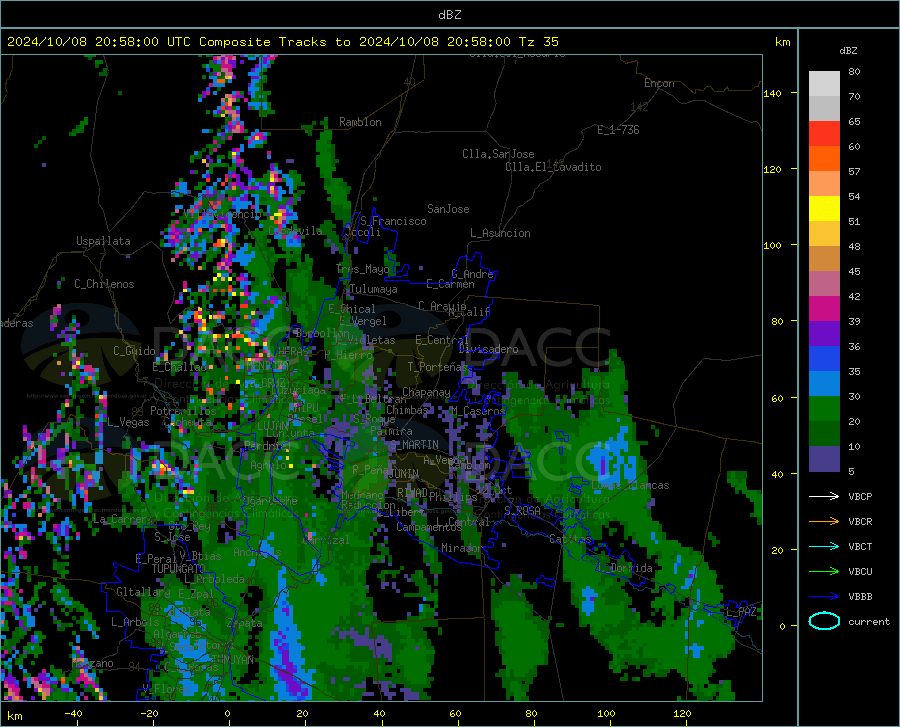Screen dimensions: 900x727
Task: Click the 'Mirador' map label
Action: (463, 548)
